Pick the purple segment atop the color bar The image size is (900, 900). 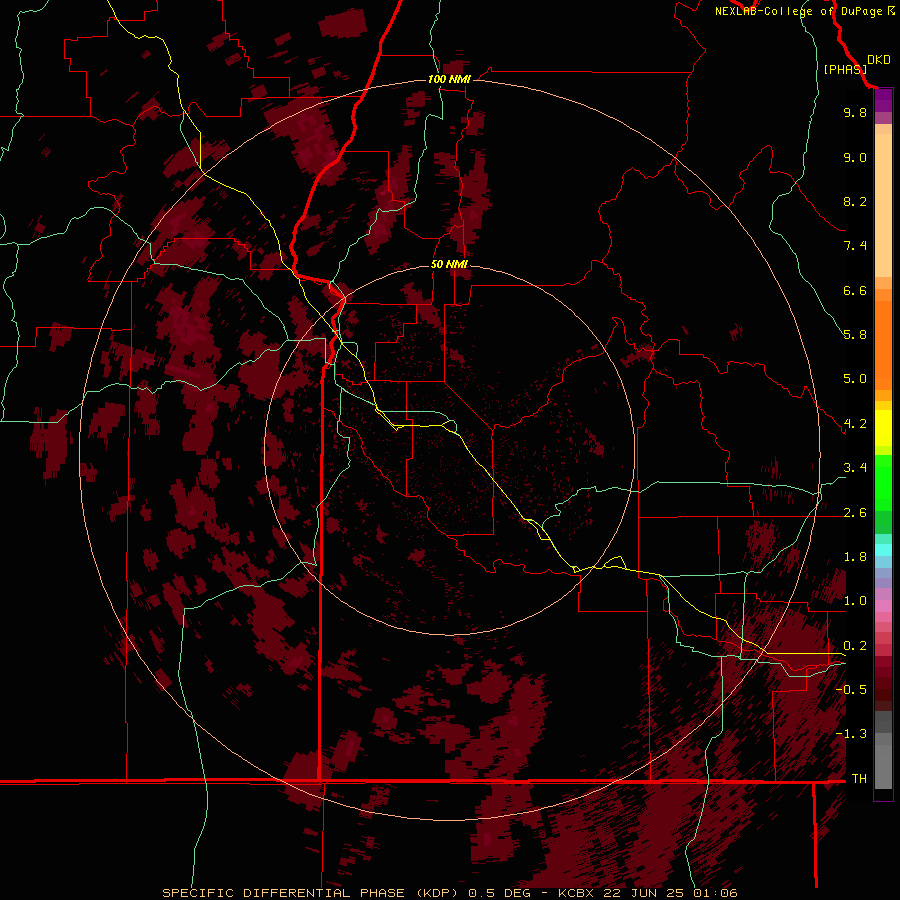point(883,101)
